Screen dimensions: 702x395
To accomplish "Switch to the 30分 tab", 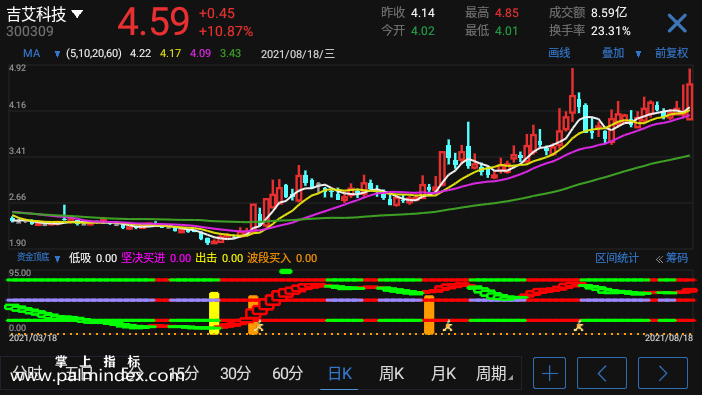I will coord(235,373).
